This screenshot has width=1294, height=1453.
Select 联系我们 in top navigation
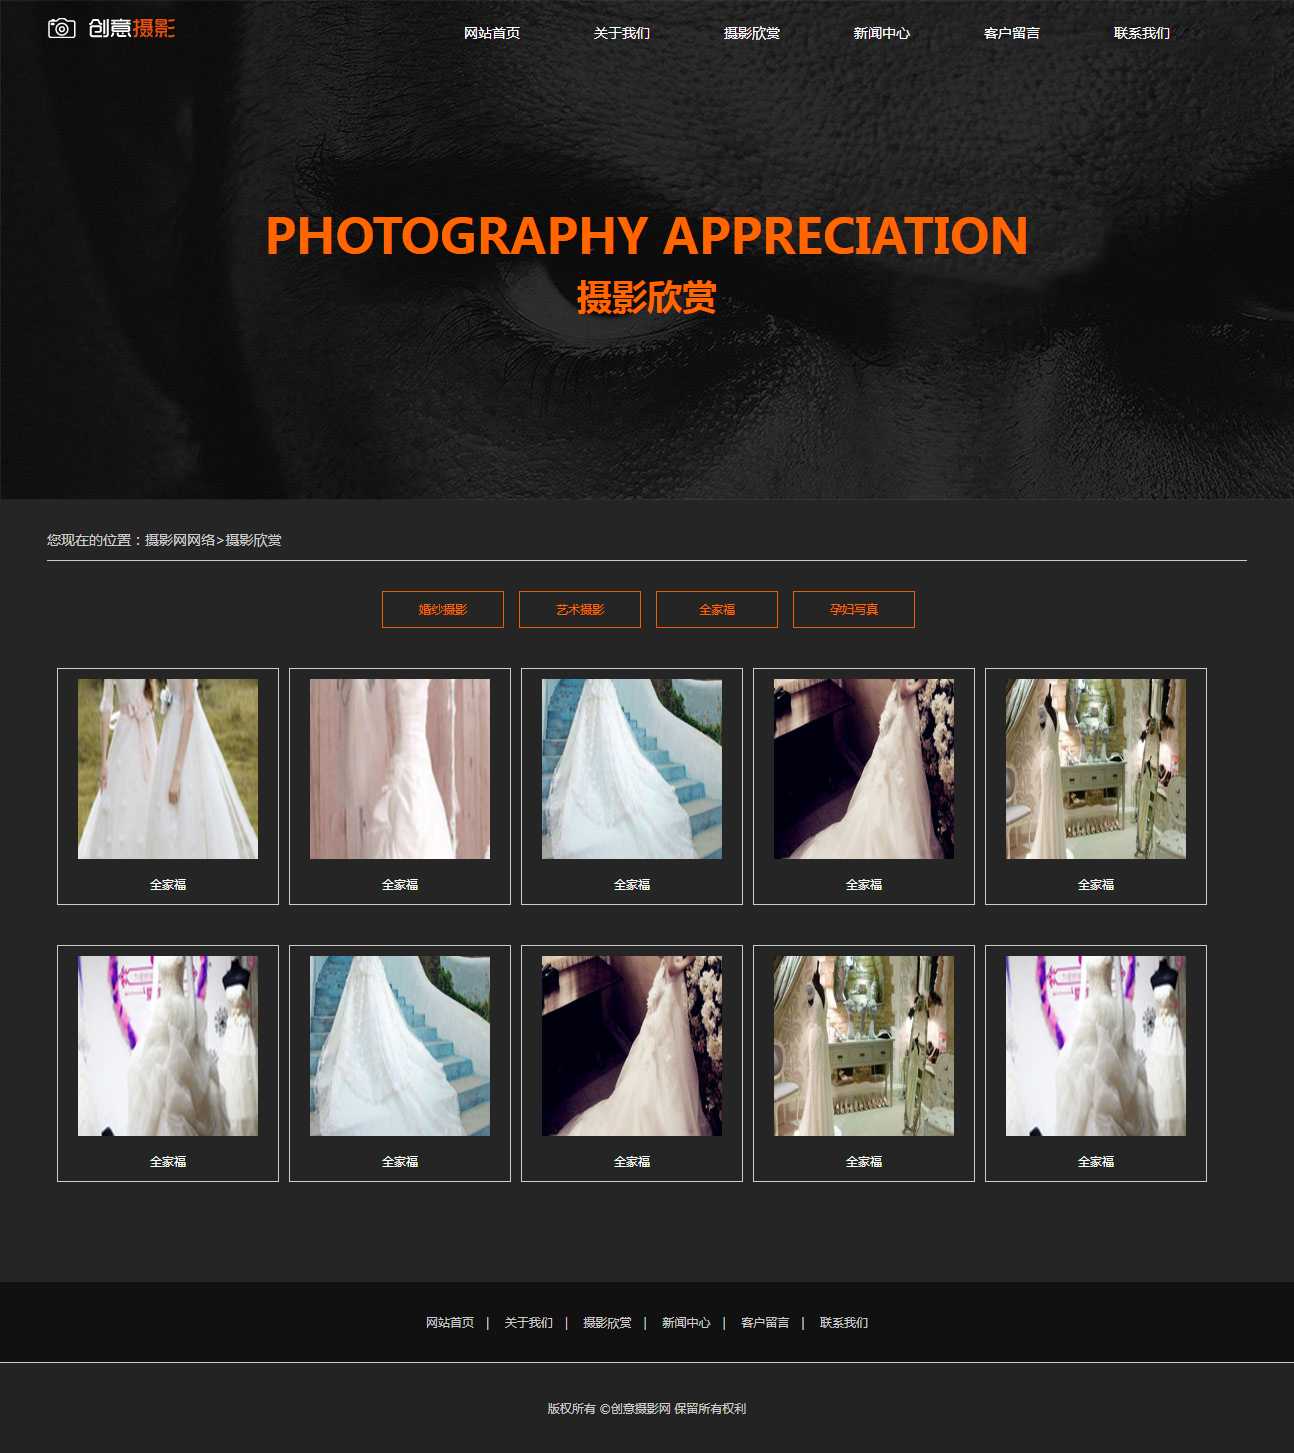coord(1142,33)
